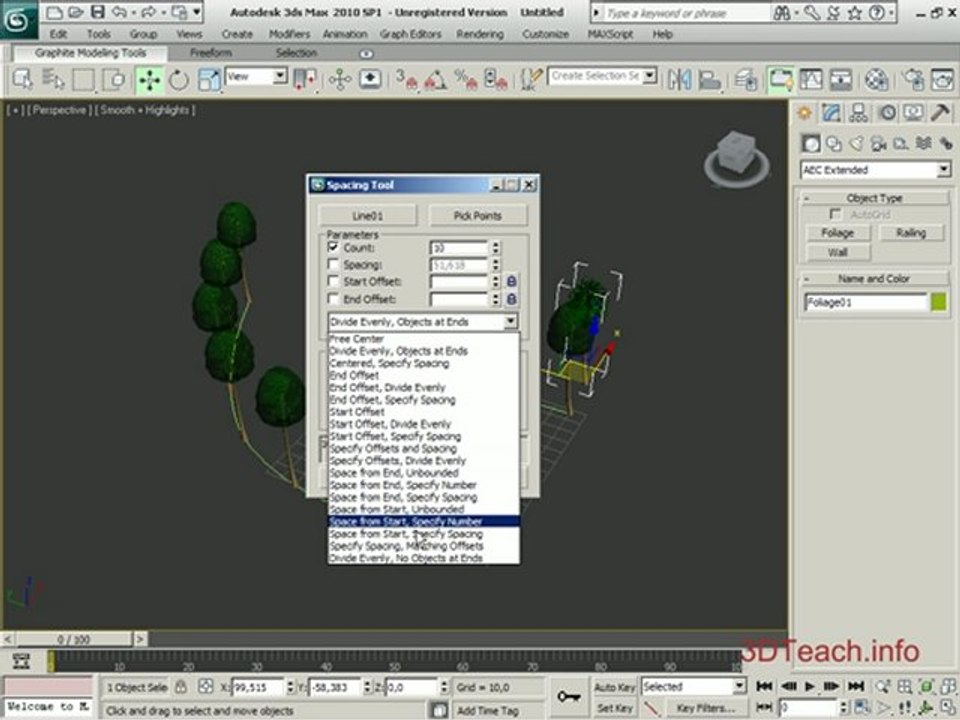Click the Play Animation button

[x=809, y=686]
